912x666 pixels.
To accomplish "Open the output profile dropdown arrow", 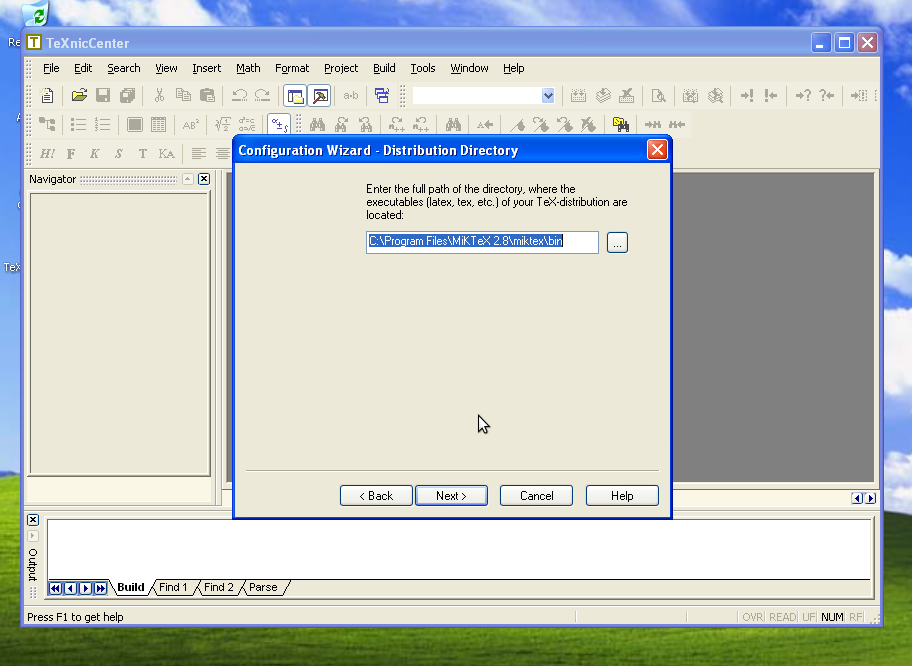I will (x=548, y=96).
